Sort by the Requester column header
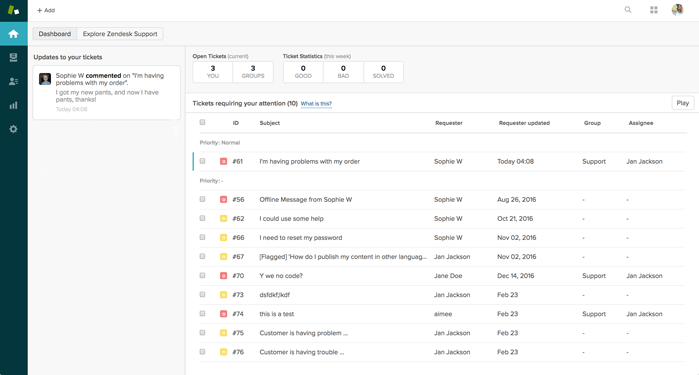Screen dimensions: 699x375 pos(449,123)
